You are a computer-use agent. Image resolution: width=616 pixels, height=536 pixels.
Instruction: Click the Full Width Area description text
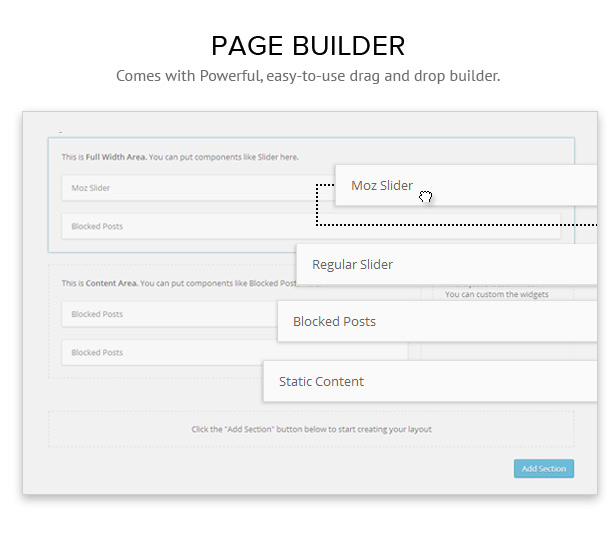coord(180,157)
